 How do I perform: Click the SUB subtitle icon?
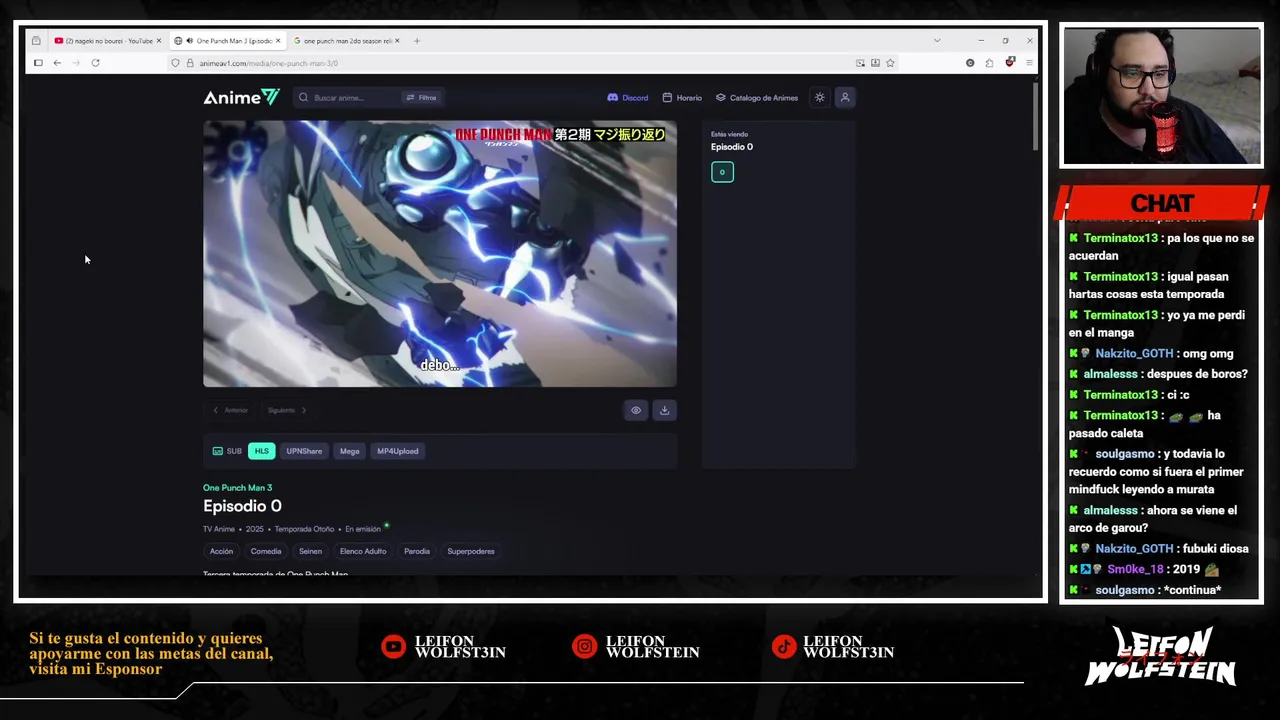coord(218,451)
